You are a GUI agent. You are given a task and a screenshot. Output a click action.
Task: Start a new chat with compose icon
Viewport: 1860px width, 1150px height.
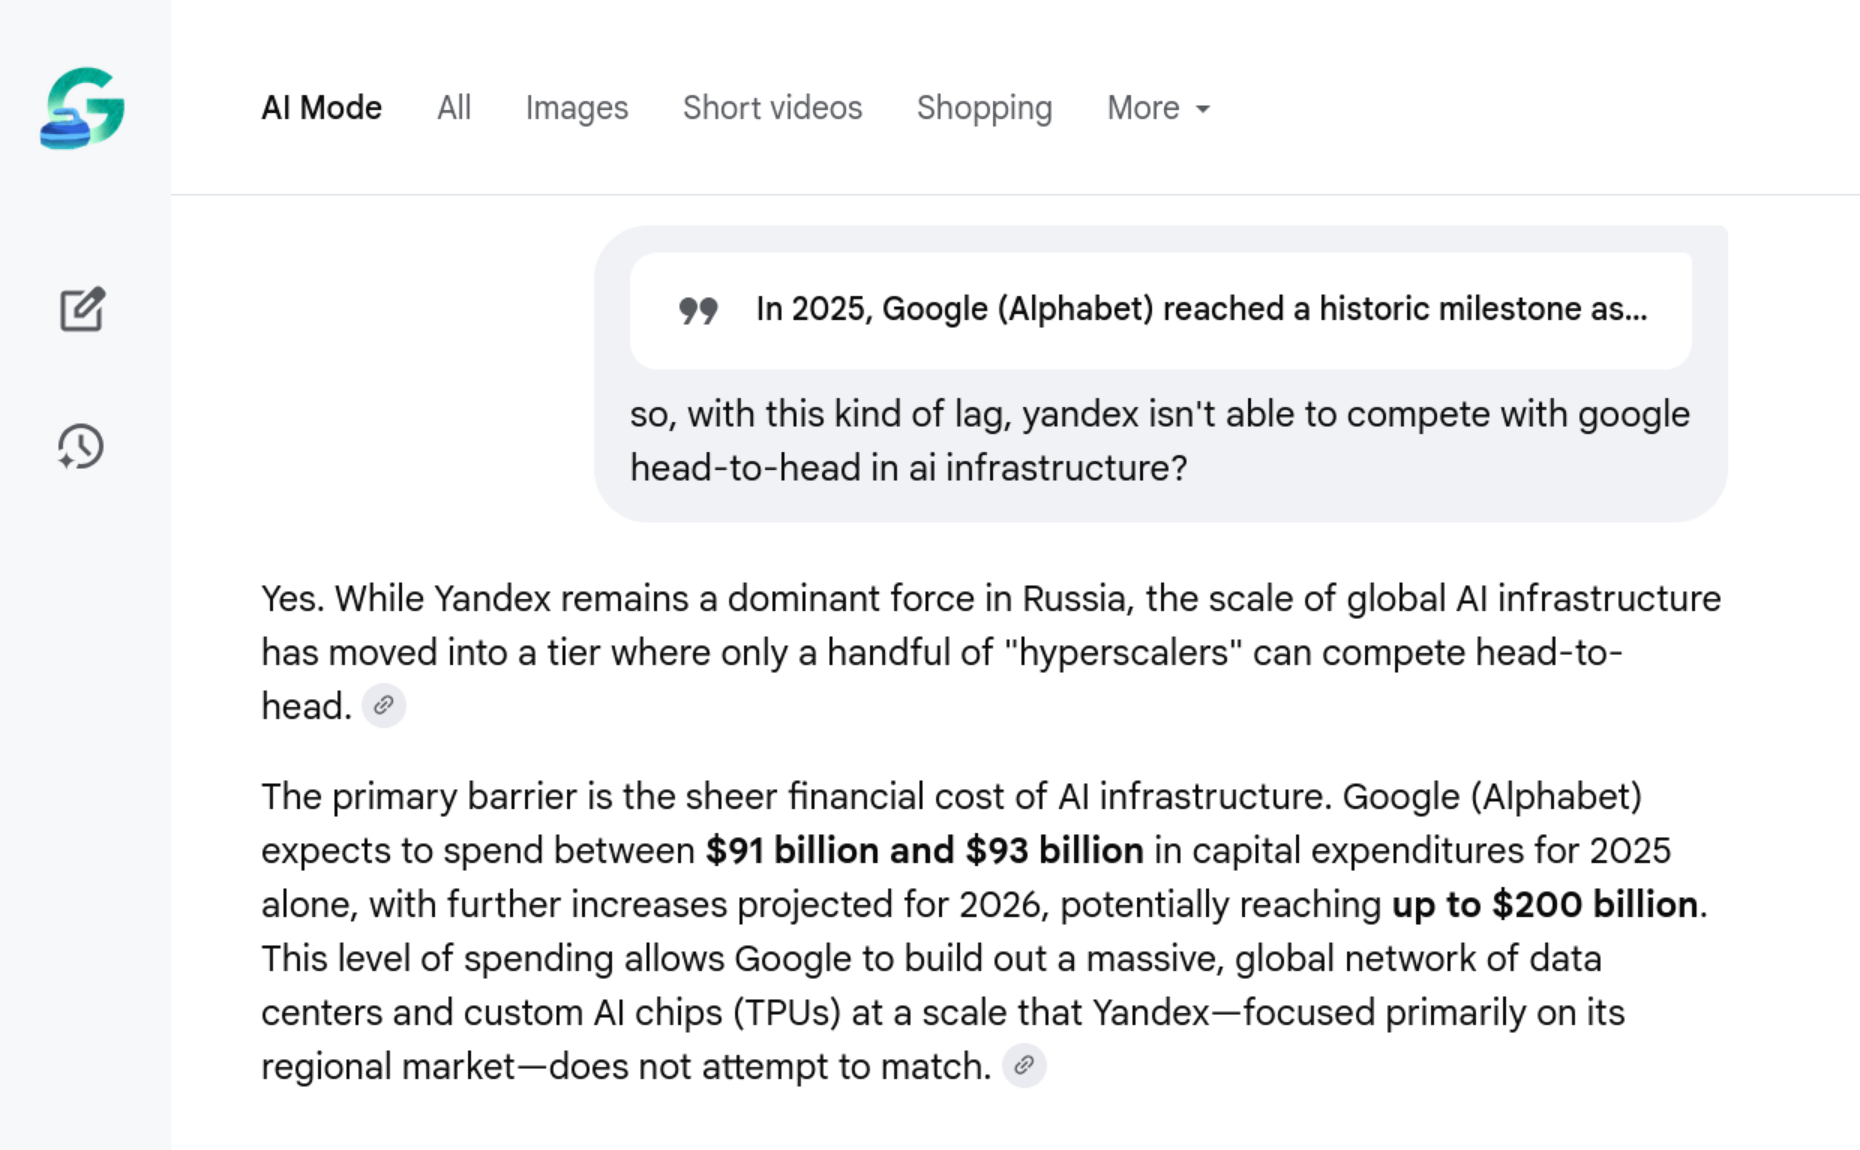82,309
